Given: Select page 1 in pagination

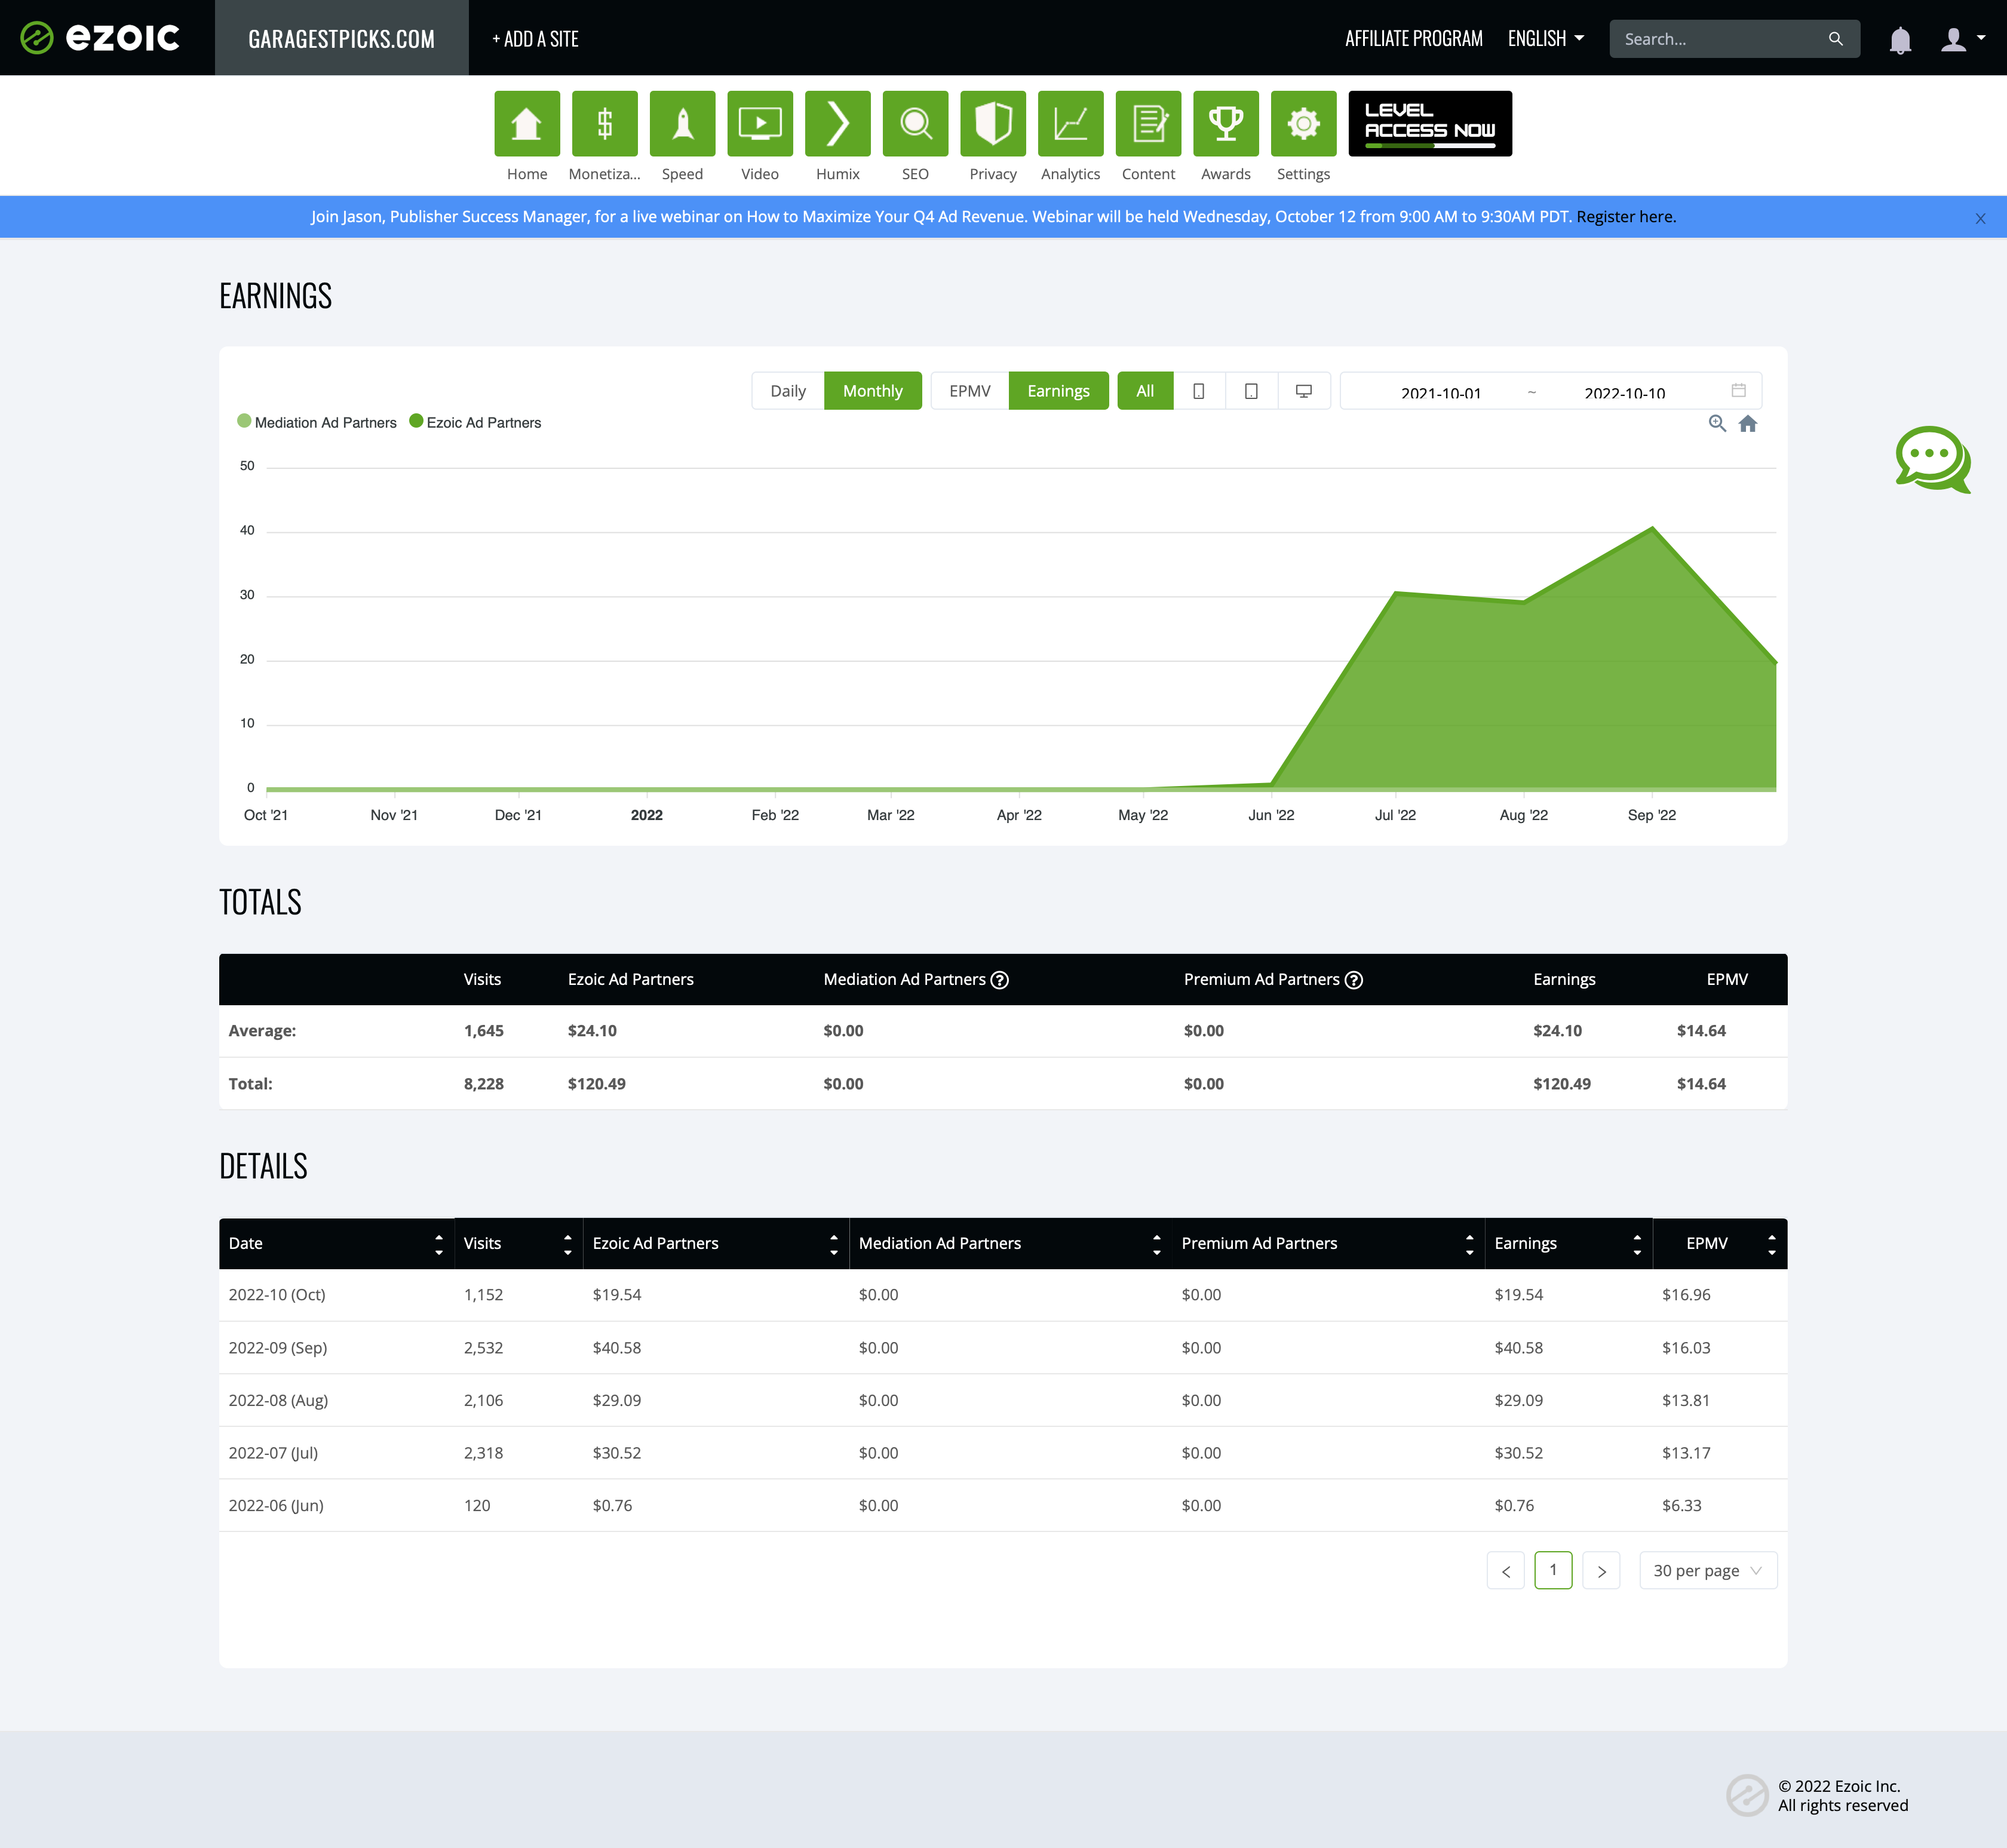Looking at the screenshot, I should 1553,1570.
